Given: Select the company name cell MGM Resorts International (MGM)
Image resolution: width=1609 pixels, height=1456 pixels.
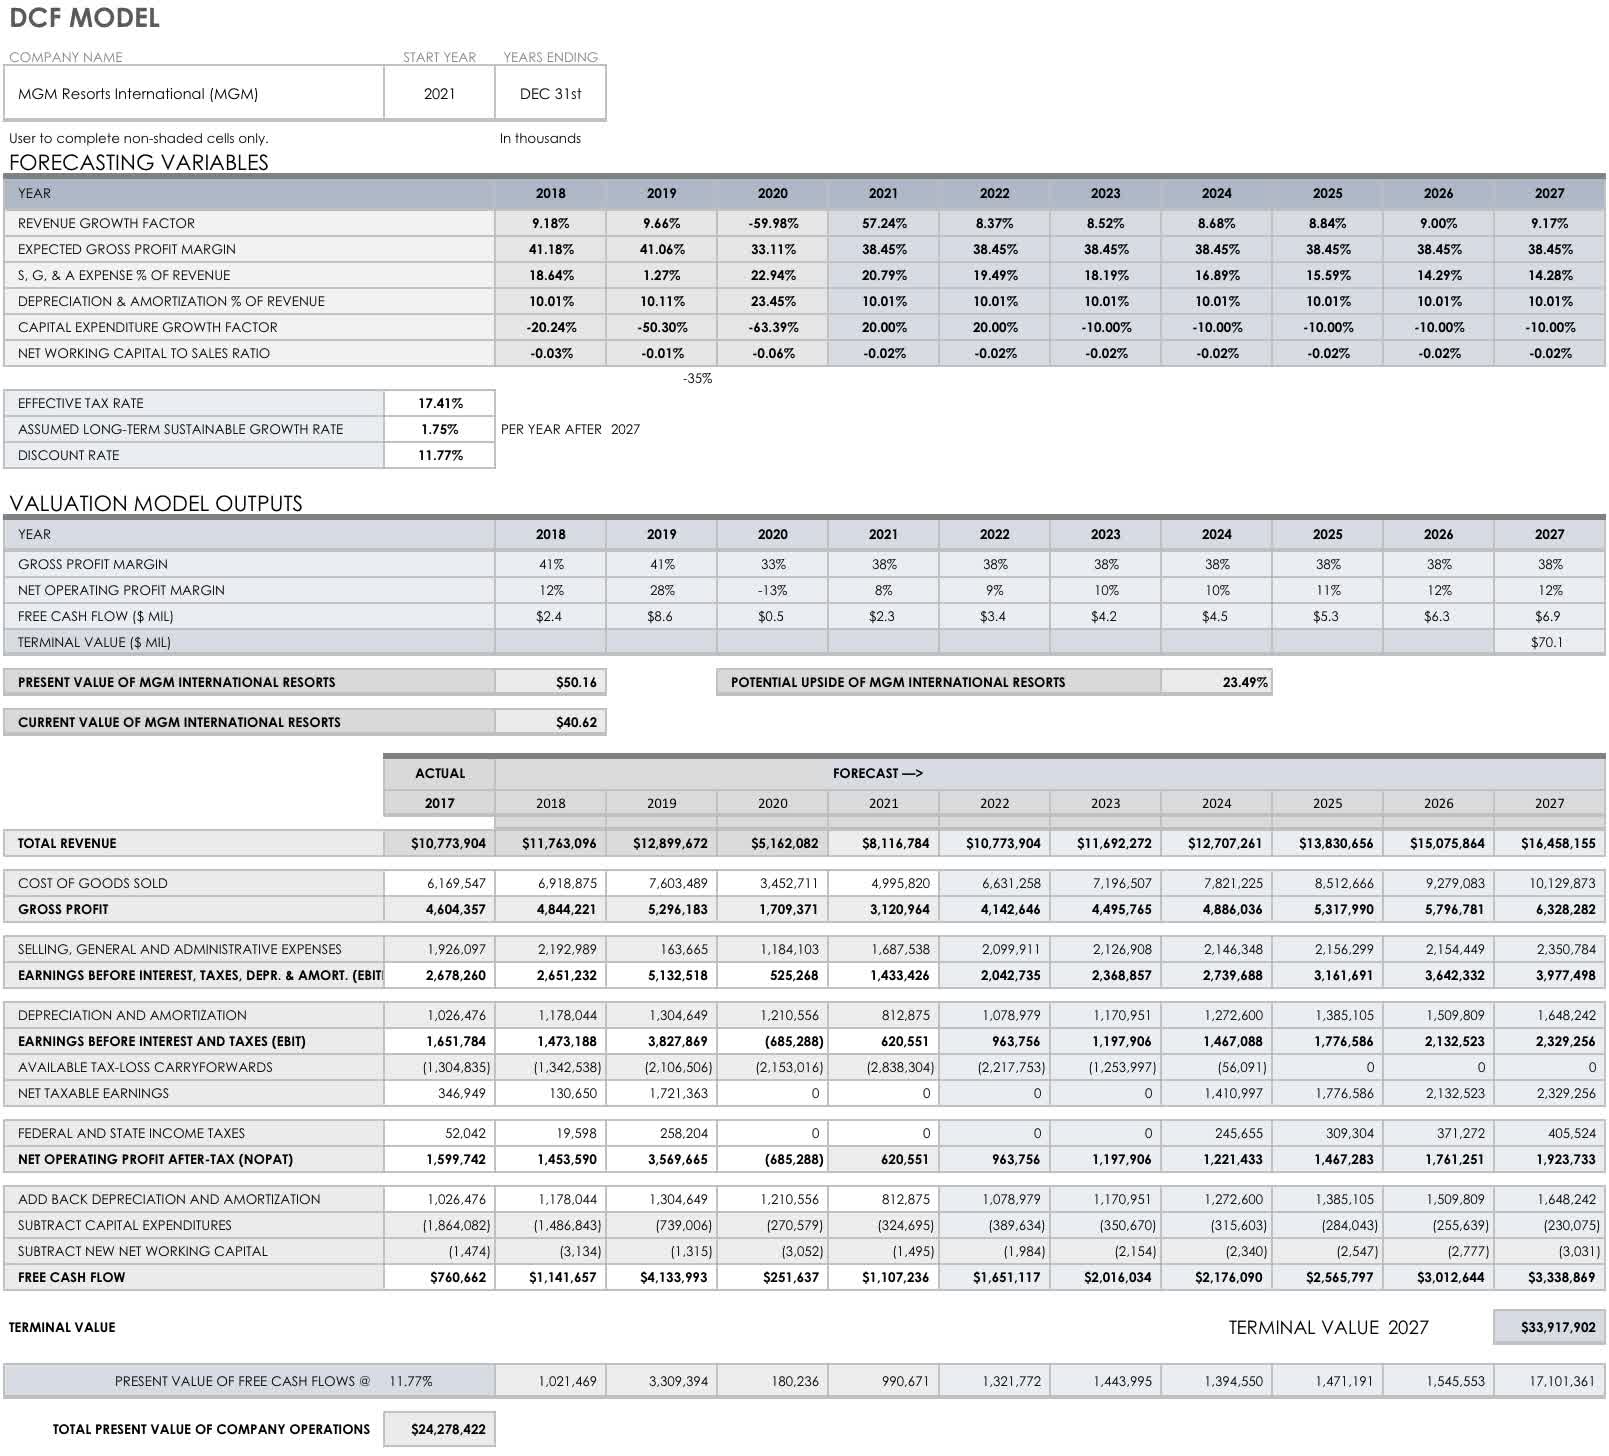Looking at the screenshot, I should tap(194, 94).
